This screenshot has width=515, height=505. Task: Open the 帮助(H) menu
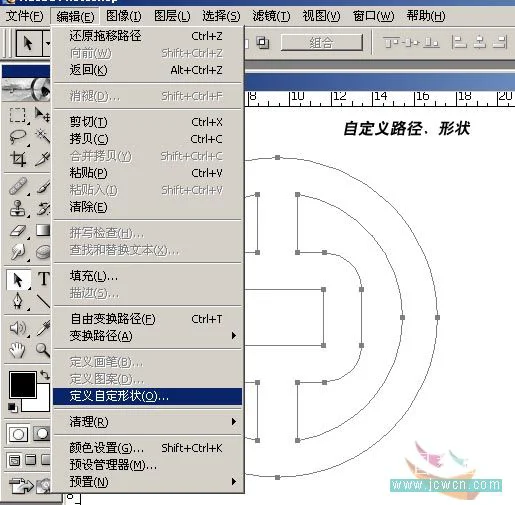tap(426, 16)
